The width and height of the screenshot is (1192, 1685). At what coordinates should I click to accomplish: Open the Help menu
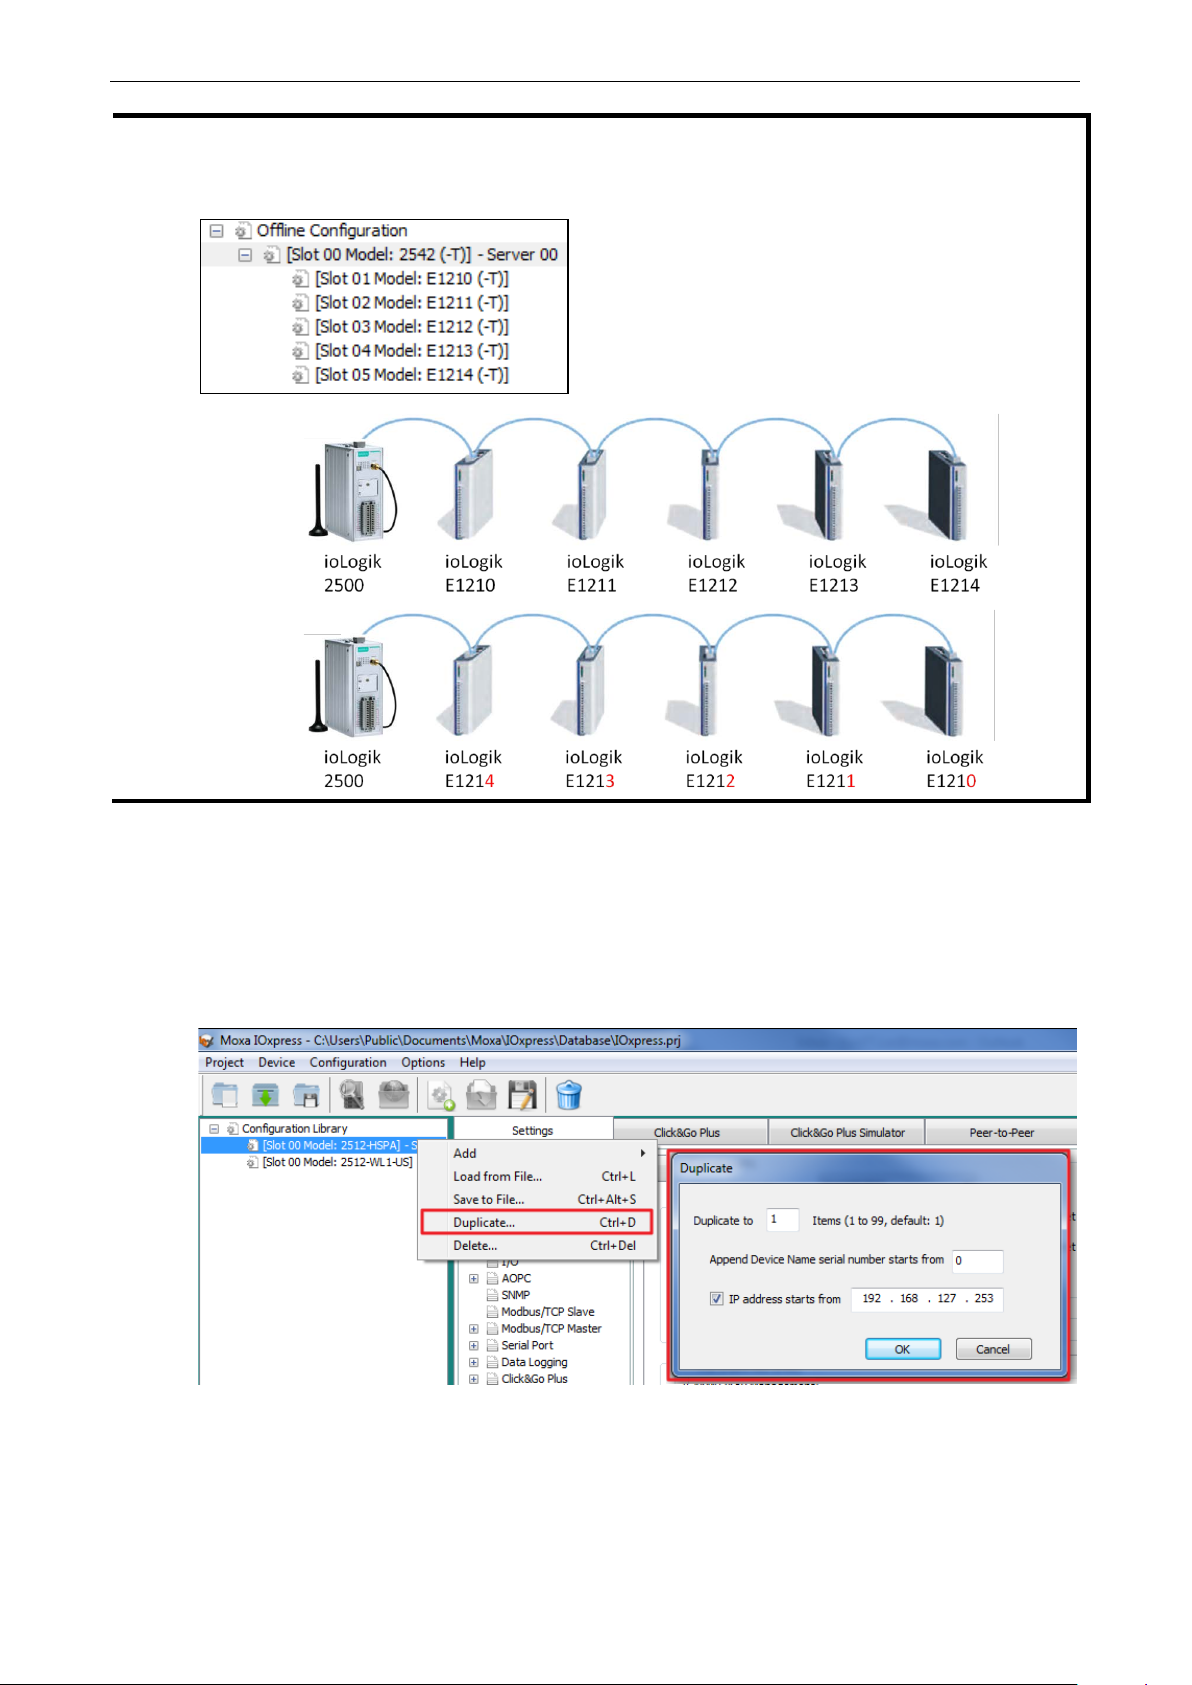point(473,1062)
